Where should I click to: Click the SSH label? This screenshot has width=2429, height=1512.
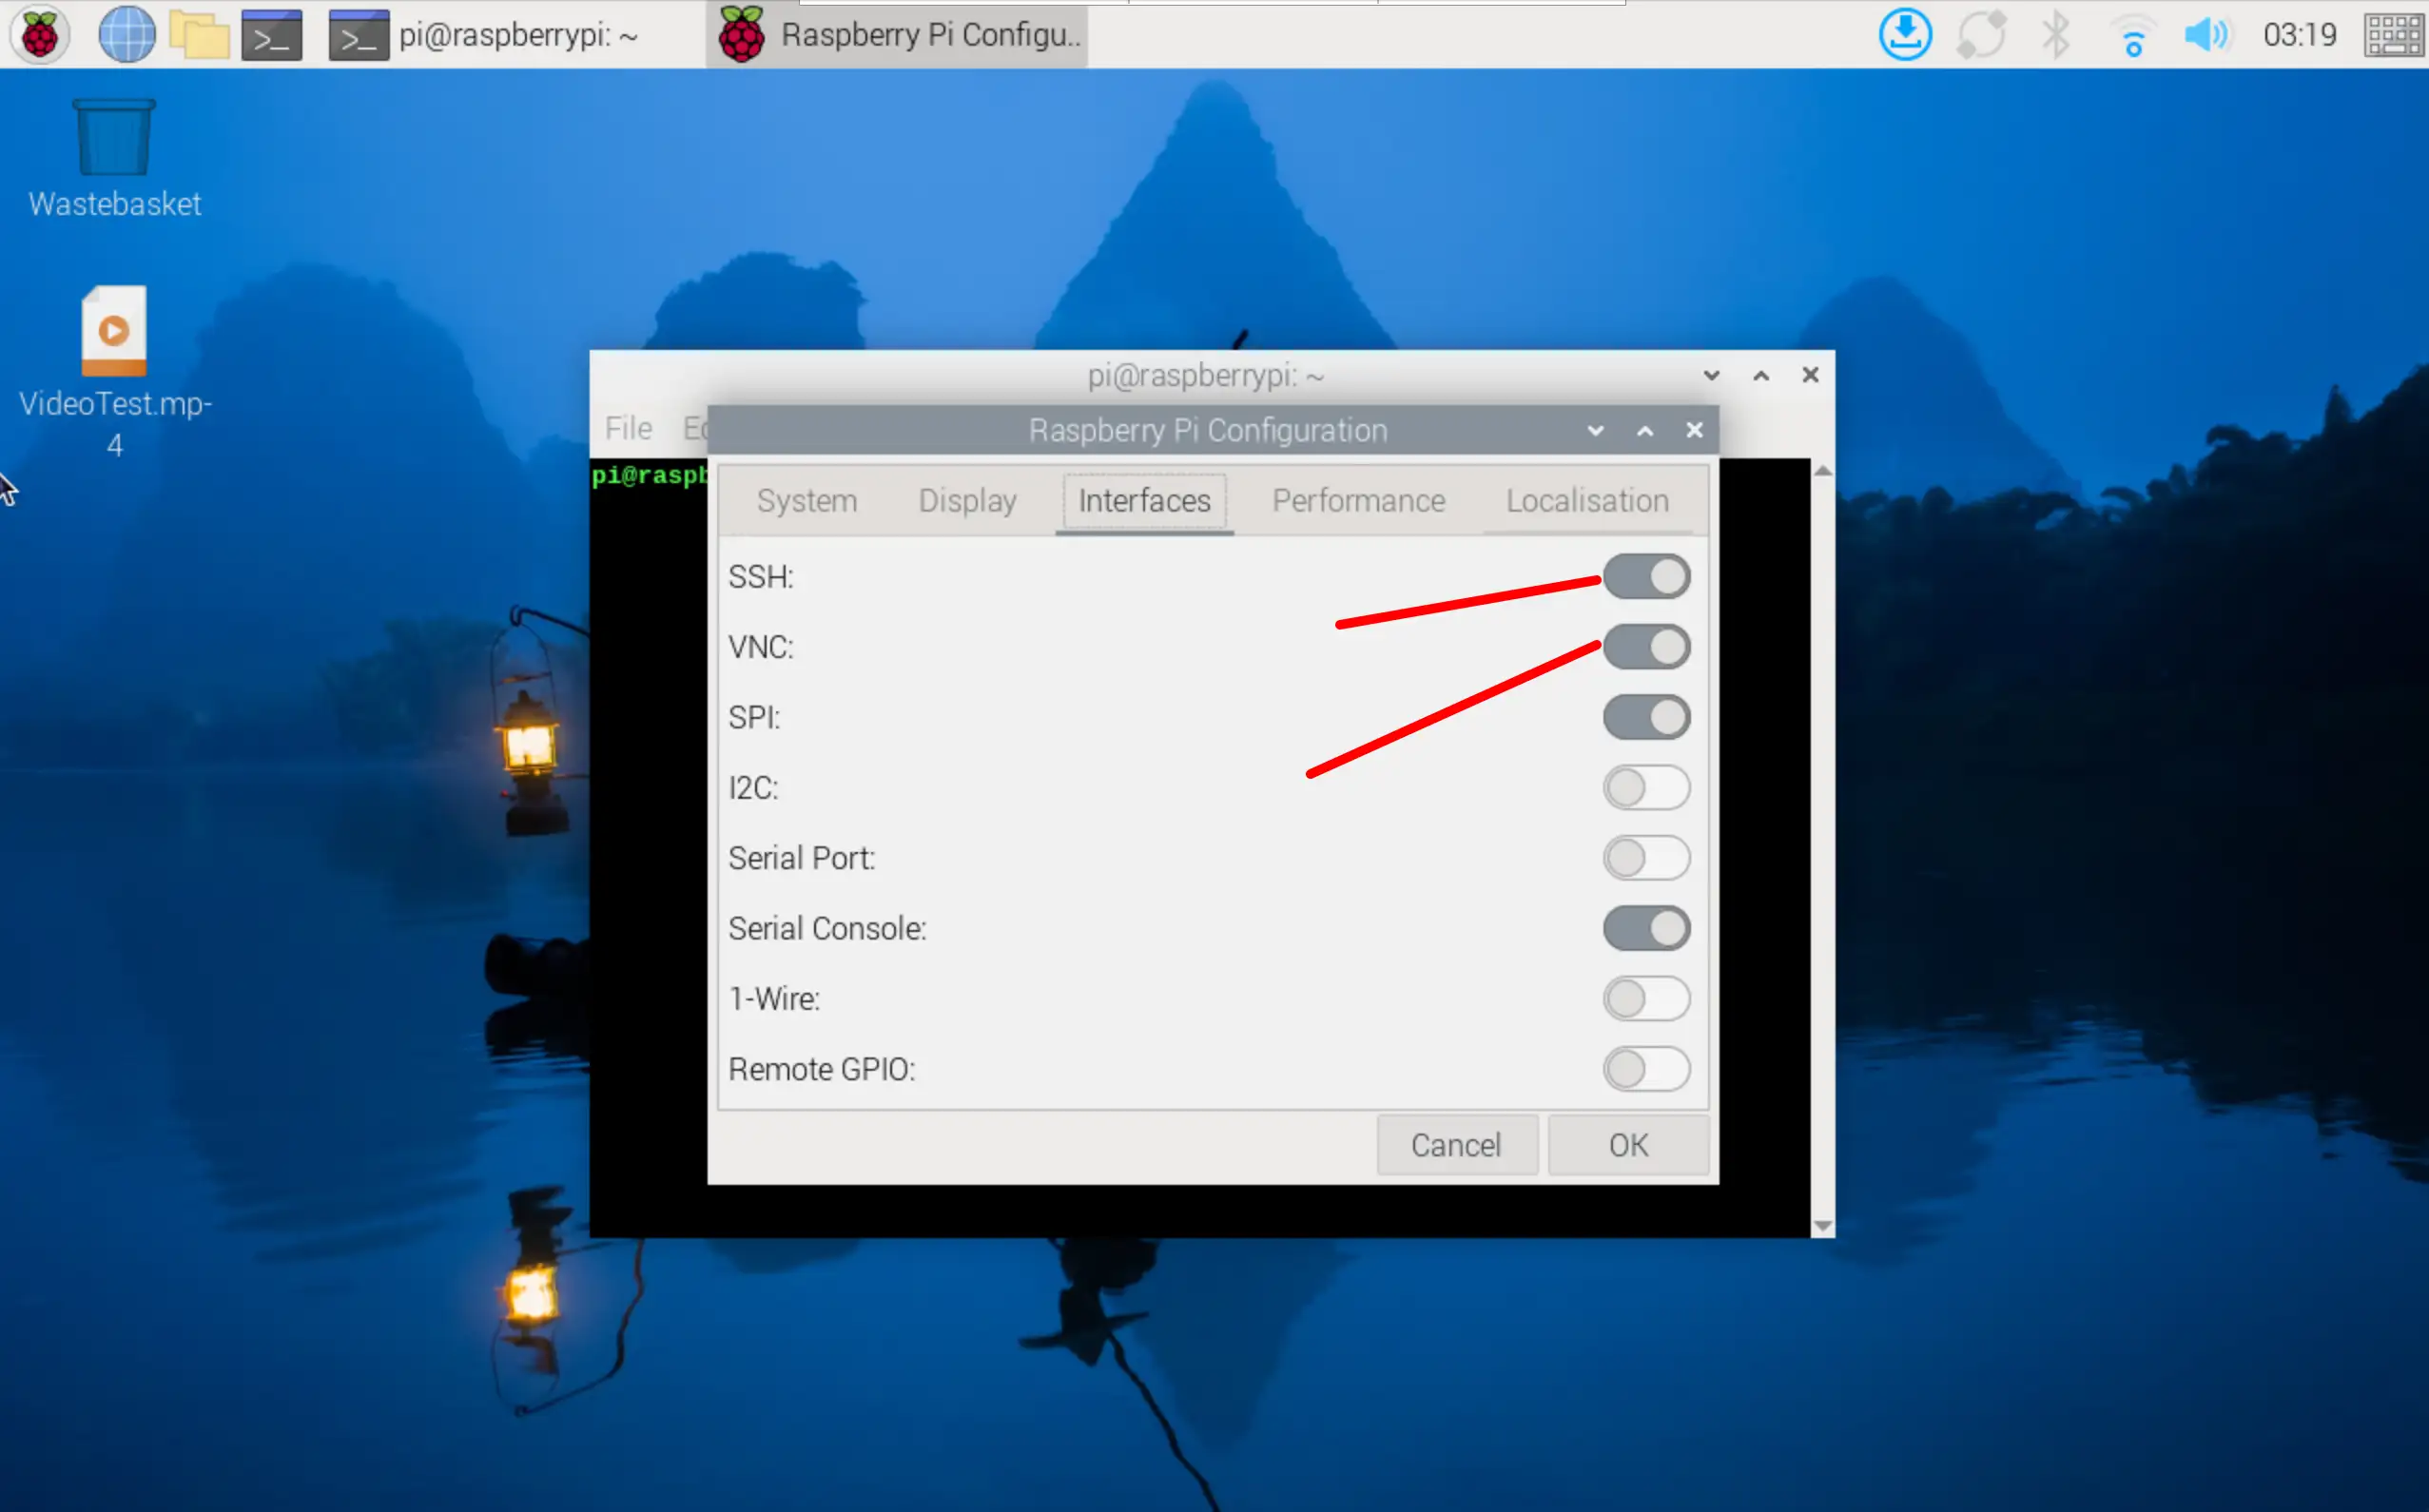coord(761,577)
